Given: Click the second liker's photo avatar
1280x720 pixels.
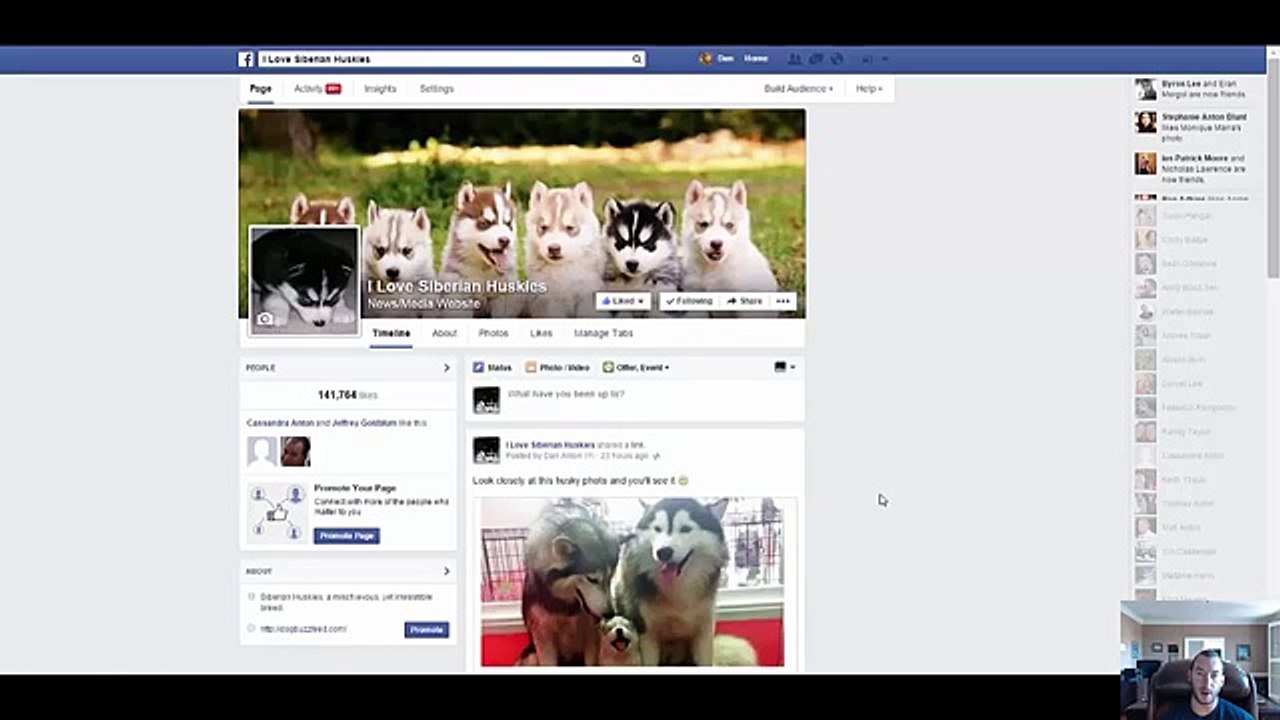Looking at the screenshot, I should click(x=295, y=452).
